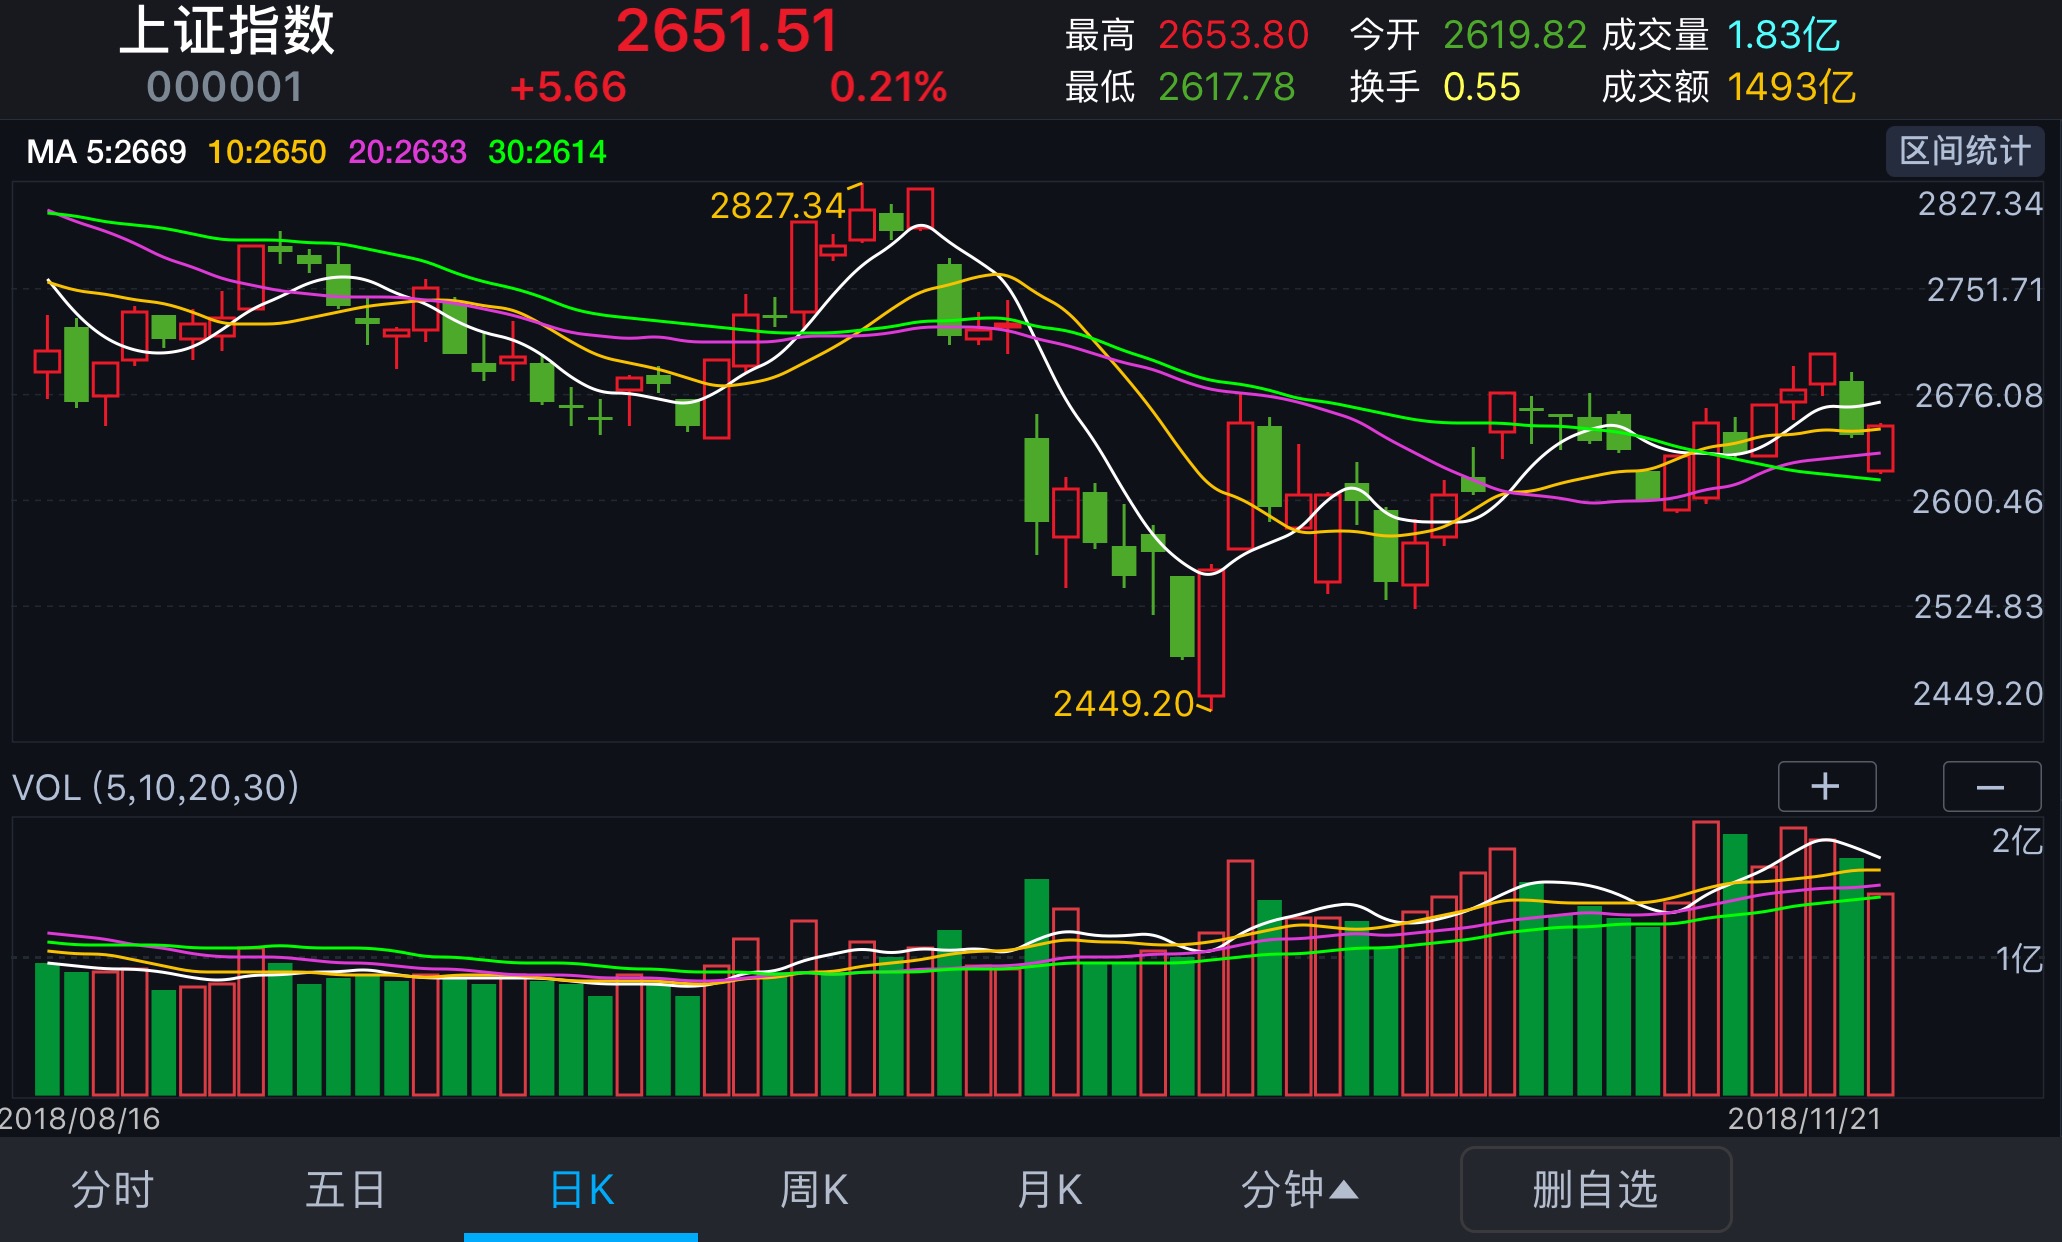Tap the 最低 low value 2617.78
The image size is (2062, 1242).
(x=1227, y=87)
